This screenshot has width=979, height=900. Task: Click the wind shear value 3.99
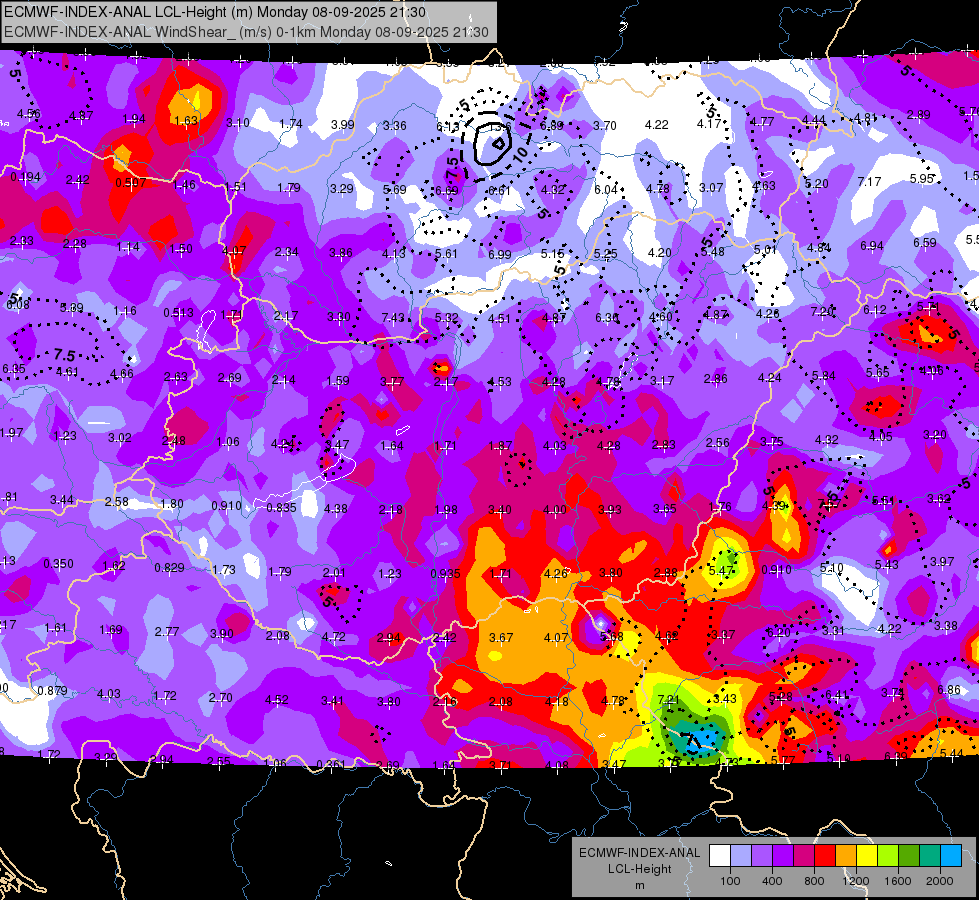[x=343, y=124]
